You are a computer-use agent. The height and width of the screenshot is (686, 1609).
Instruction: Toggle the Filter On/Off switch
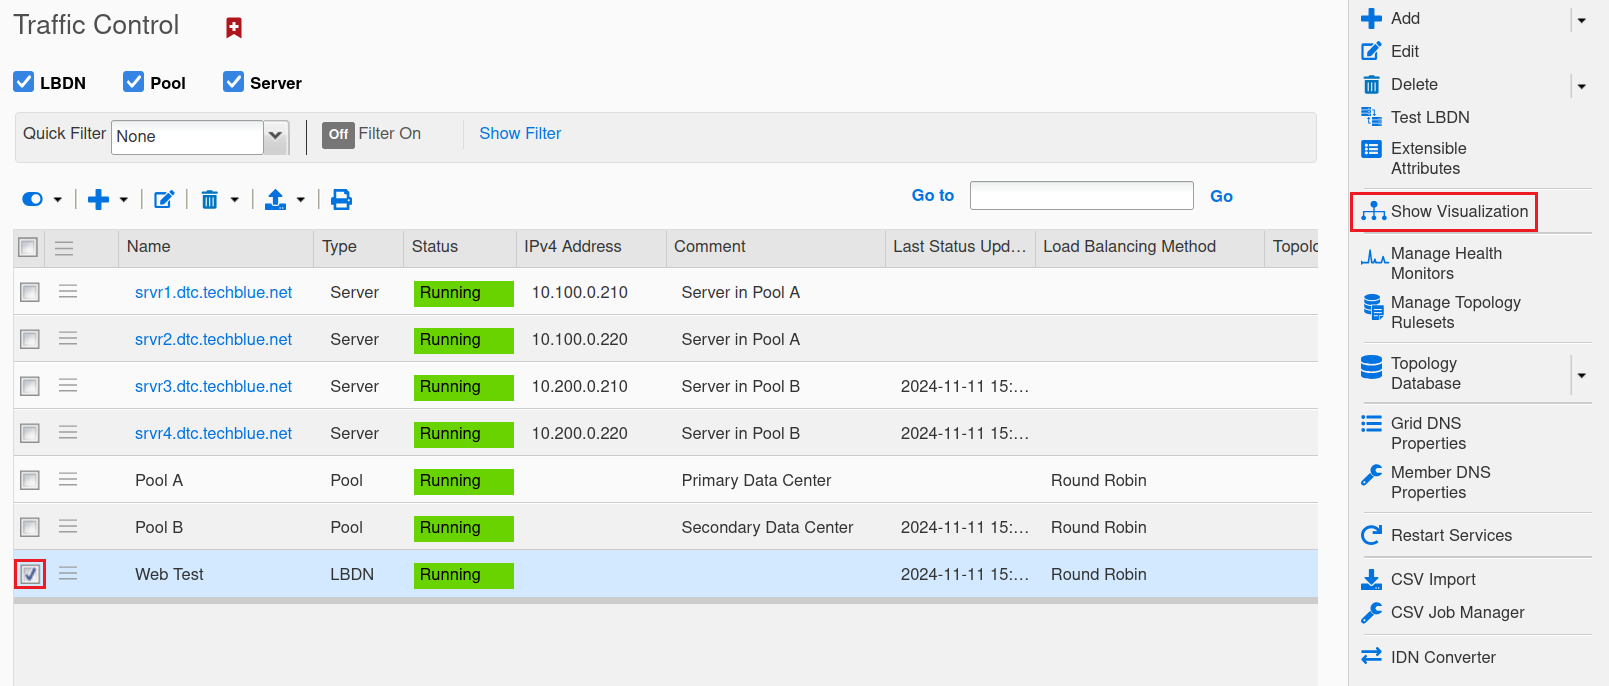point(338,134)
